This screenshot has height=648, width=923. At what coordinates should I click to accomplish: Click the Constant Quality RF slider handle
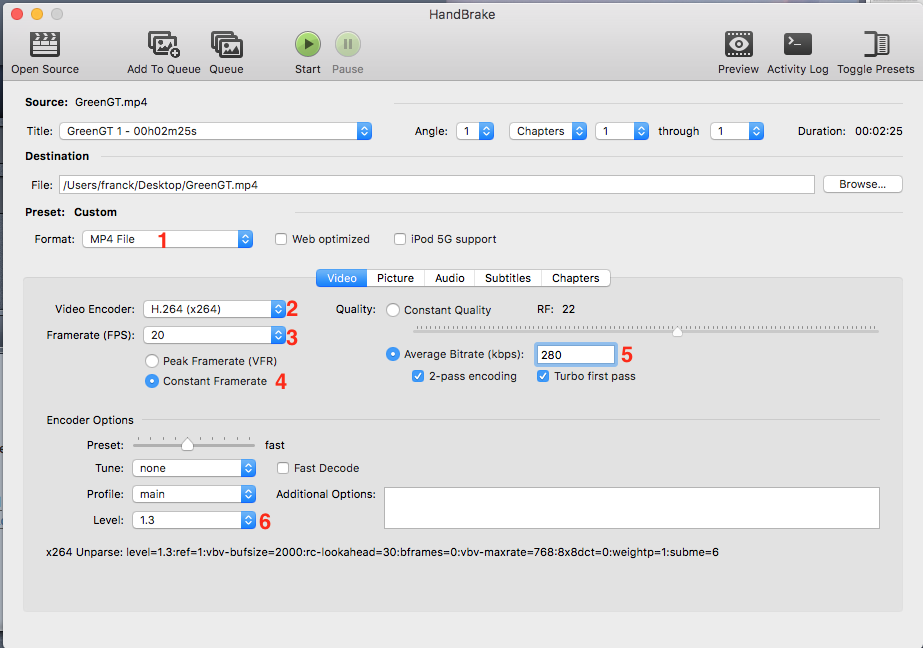tap(678, 331)
